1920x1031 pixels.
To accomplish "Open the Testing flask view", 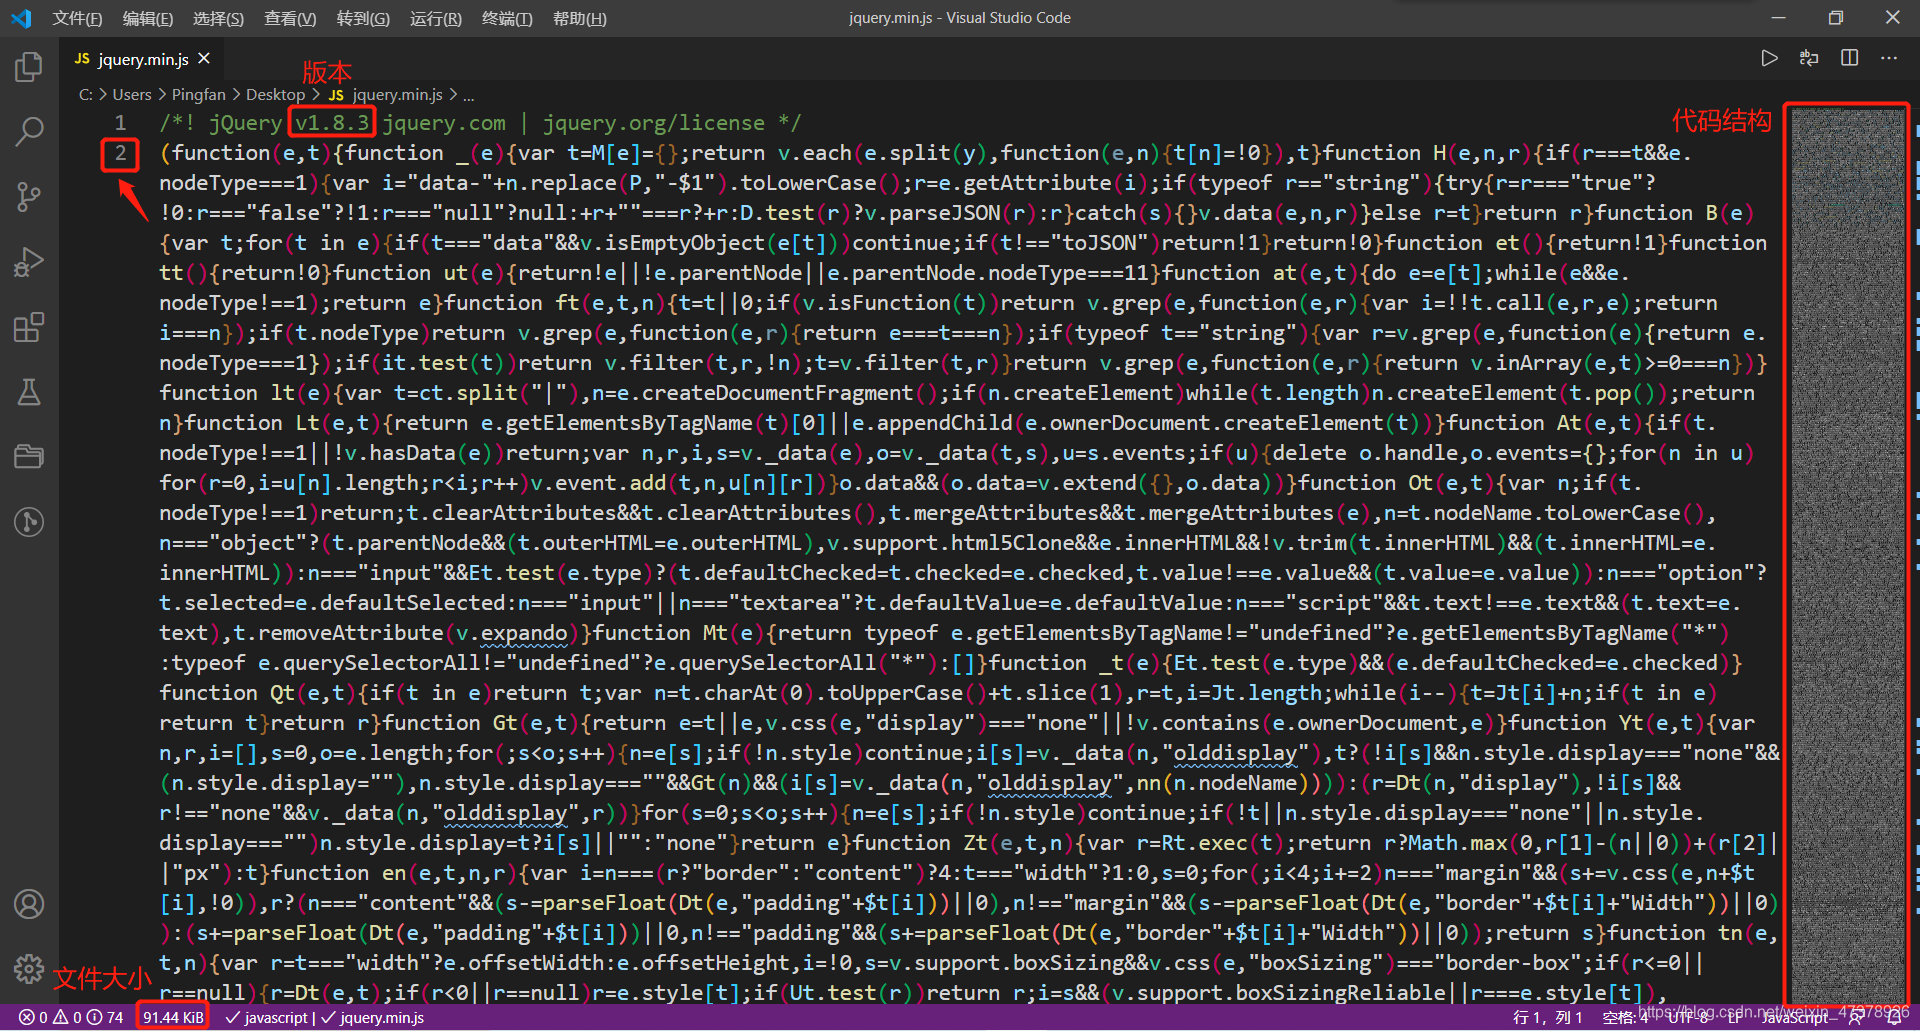I will point(29,392).
